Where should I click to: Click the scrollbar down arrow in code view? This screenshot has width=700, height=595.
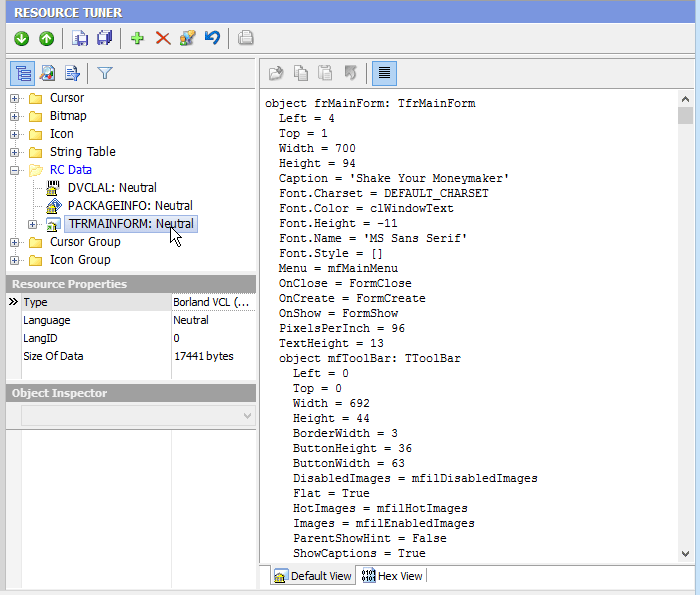[685, 554]
